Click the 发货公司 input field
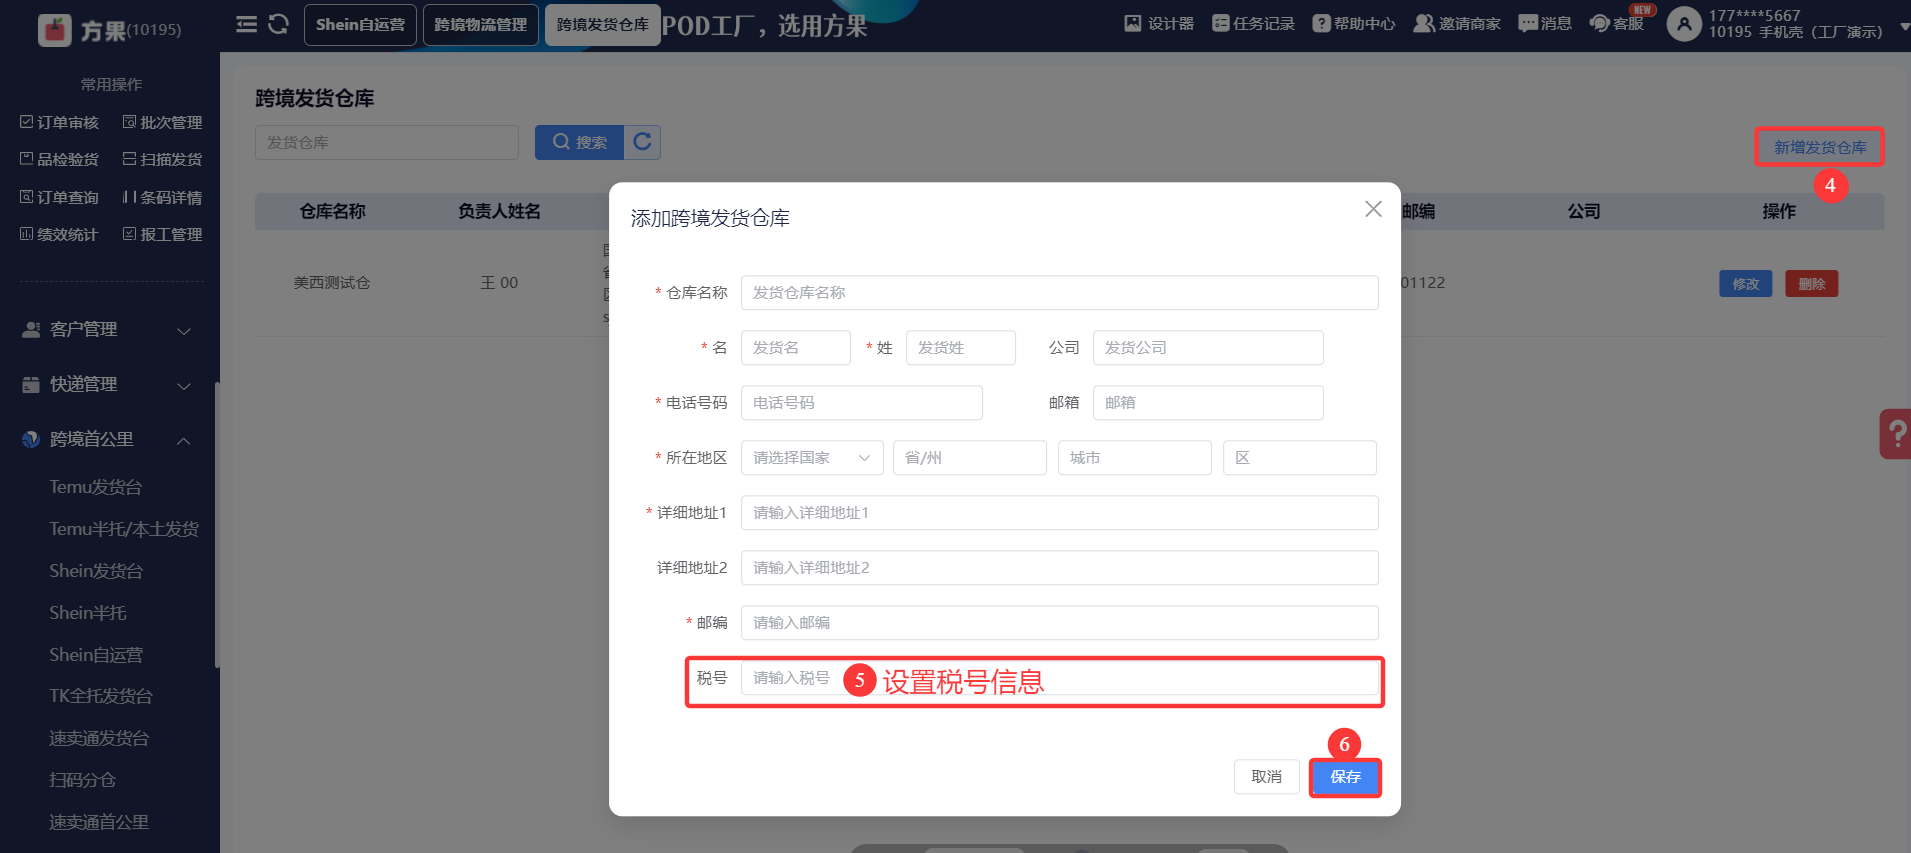Screen dimensions: 1911x853 [x=1208, y=348]
